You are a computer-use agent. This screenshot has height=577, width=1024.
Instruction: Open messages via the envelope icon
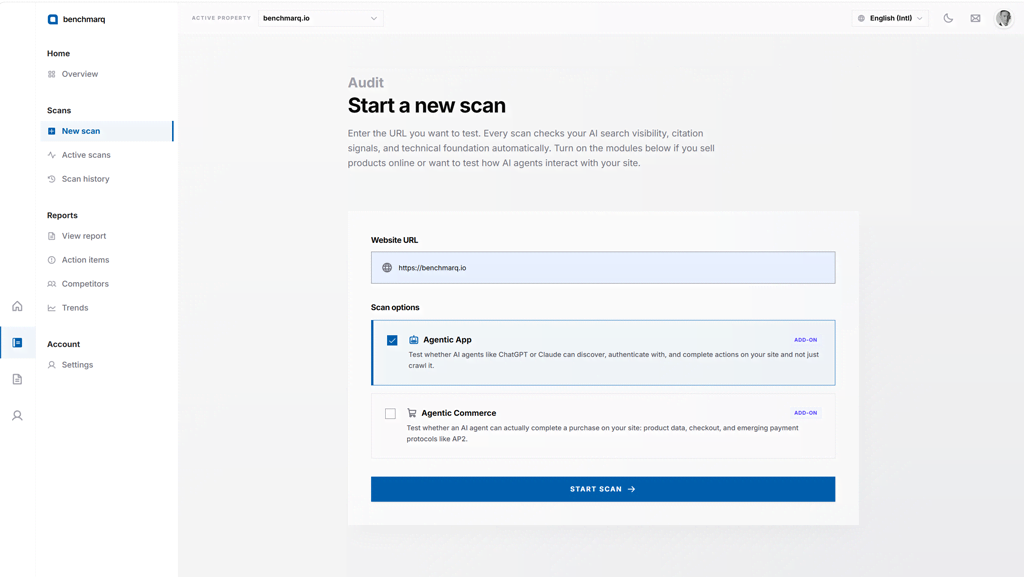[x=975, y=18]
